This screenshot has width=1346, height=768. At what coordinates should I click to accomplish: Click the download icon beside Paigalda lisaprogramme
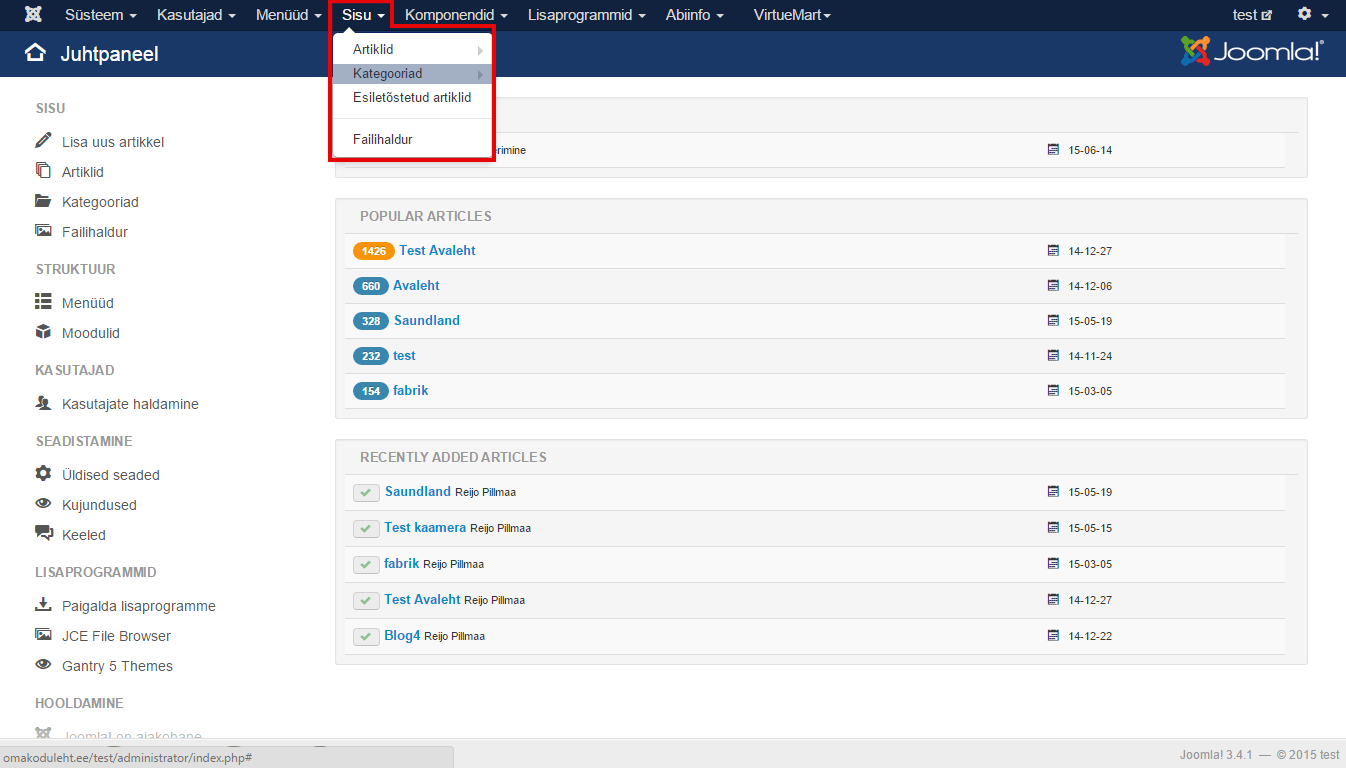point(43,605)
